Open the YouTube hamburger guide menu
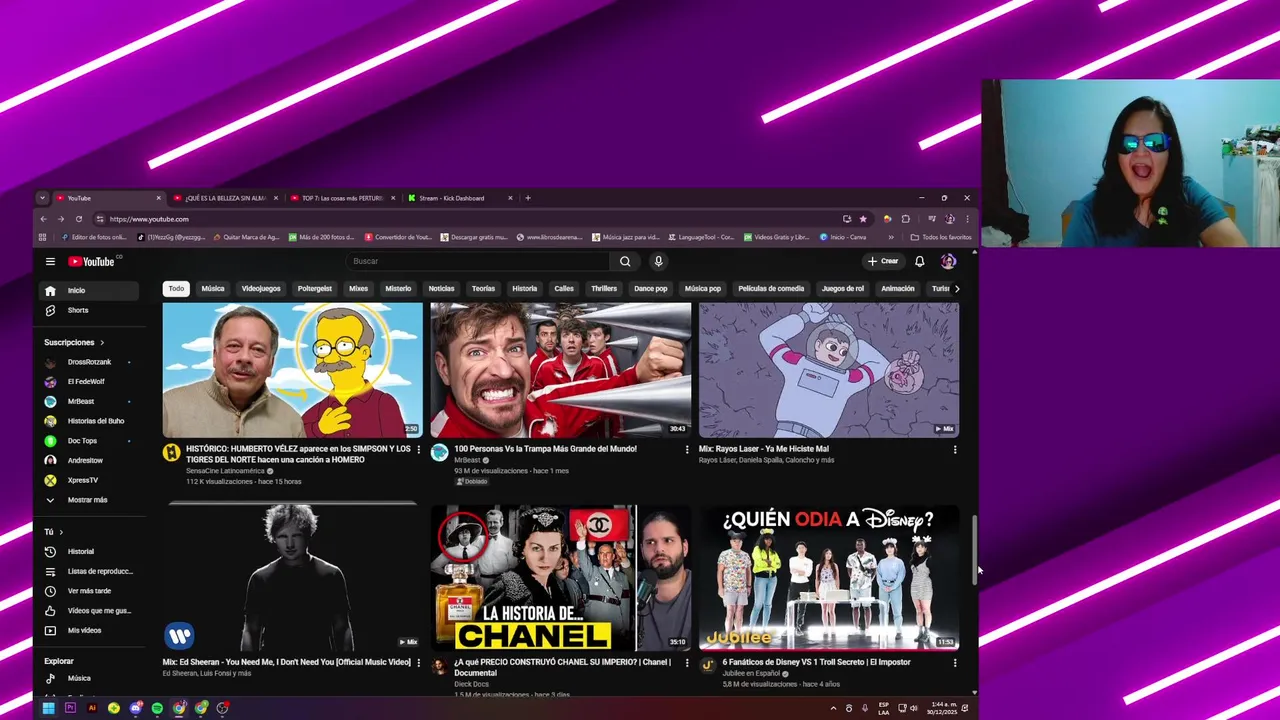Viewport: 1280px width, 720px height. click(50, 261)
